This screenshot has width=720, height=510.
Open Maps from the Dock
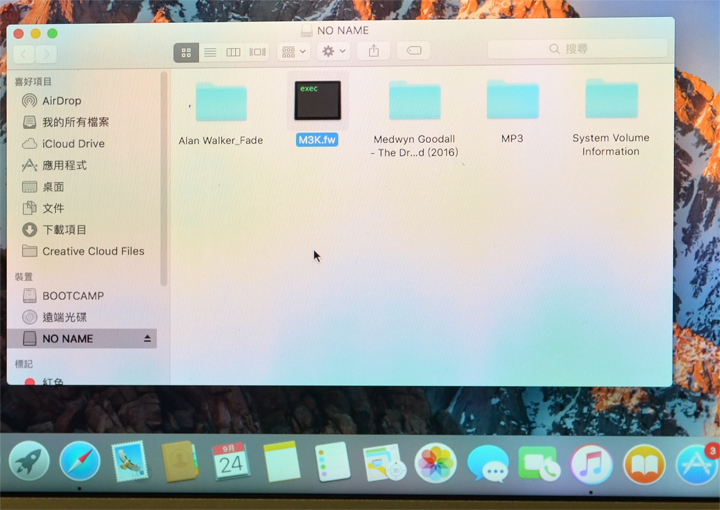pyautogui.click(x=383, y=462)
